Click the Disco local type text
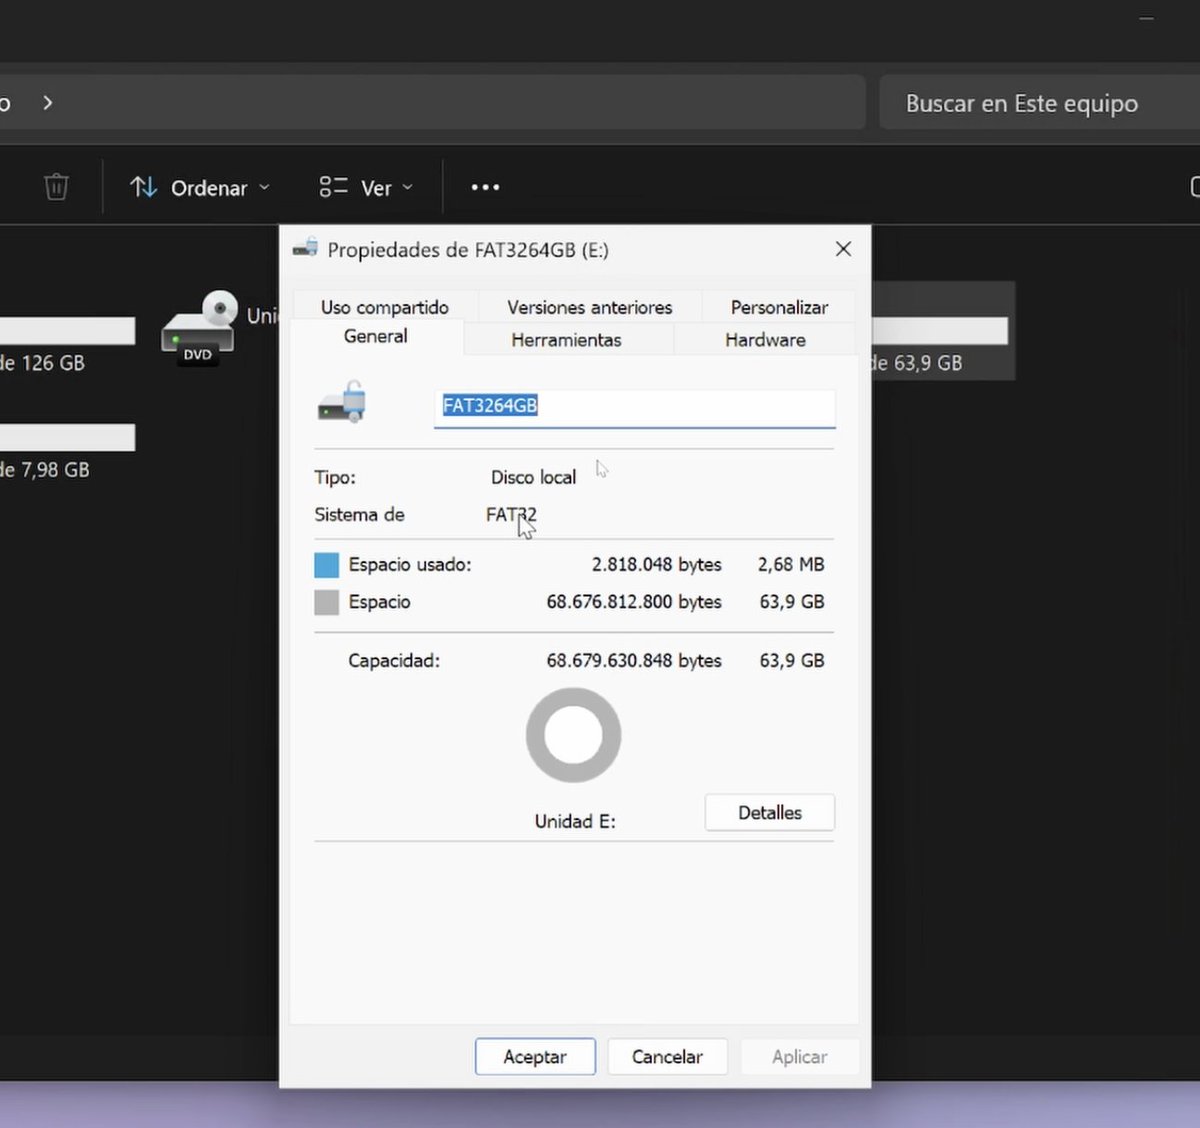Viewport: 1200px width, 1128px height. pos(533,477)
